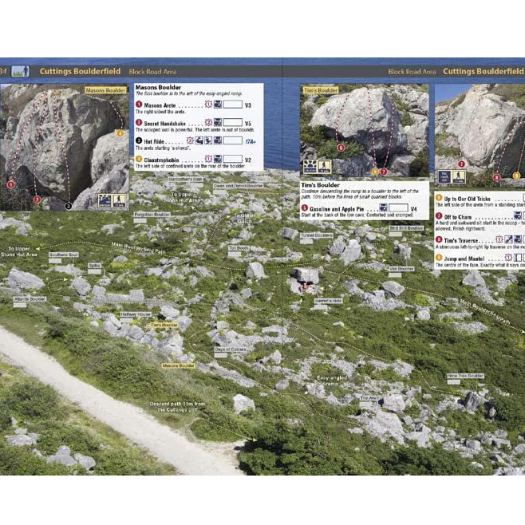525x525 pixels.
Task: Click the right Block Road Area header text
Action: click(x=412, y=72)
